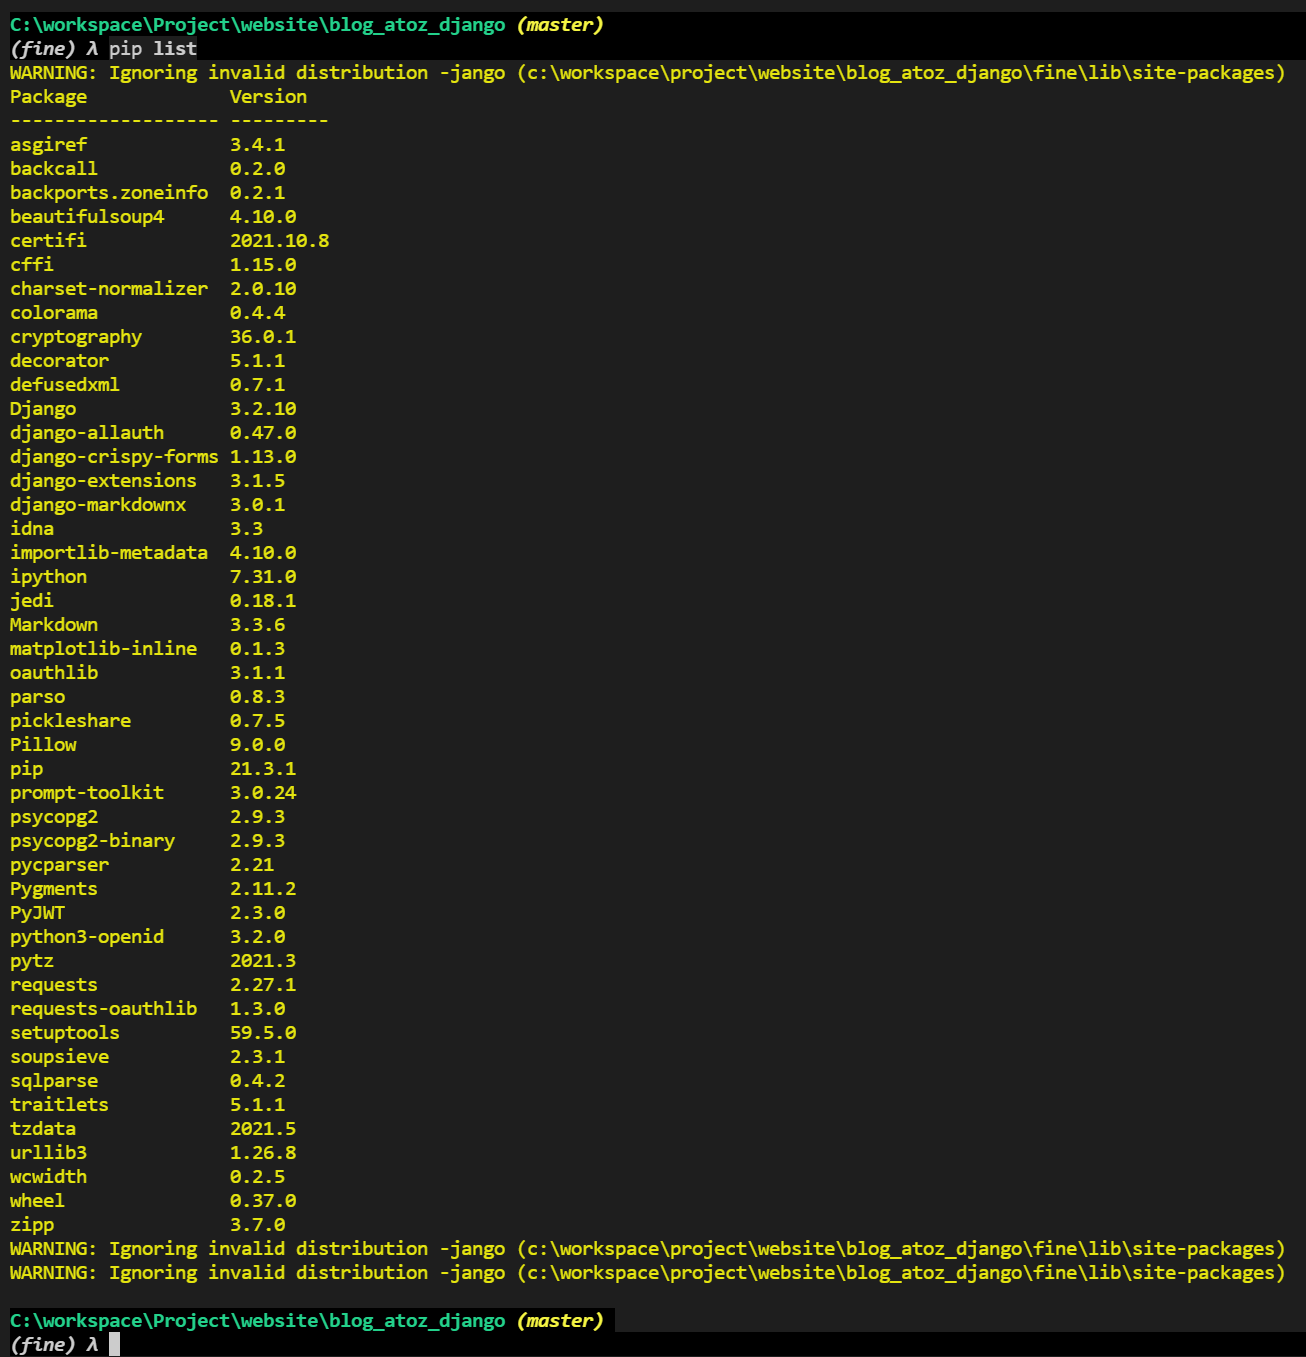Click the 'ipython' package name
The image size is (1306, 1357).
point(48,577)
